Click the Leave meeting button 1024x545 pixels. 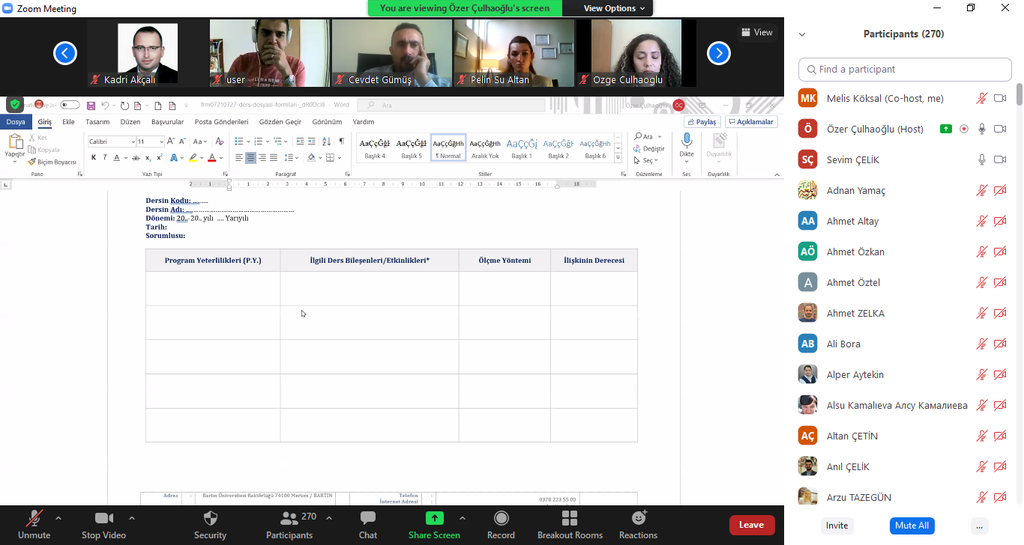pos(752,525)
